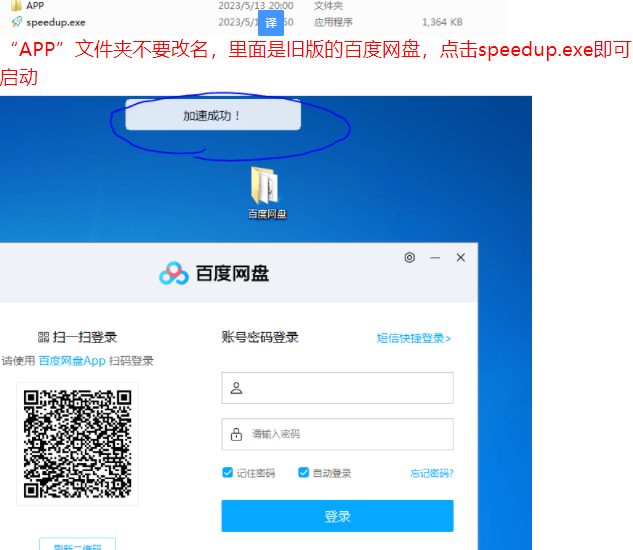Click the 忘记密码? link
Screen dimensions: 633x550
coord(431,473)
